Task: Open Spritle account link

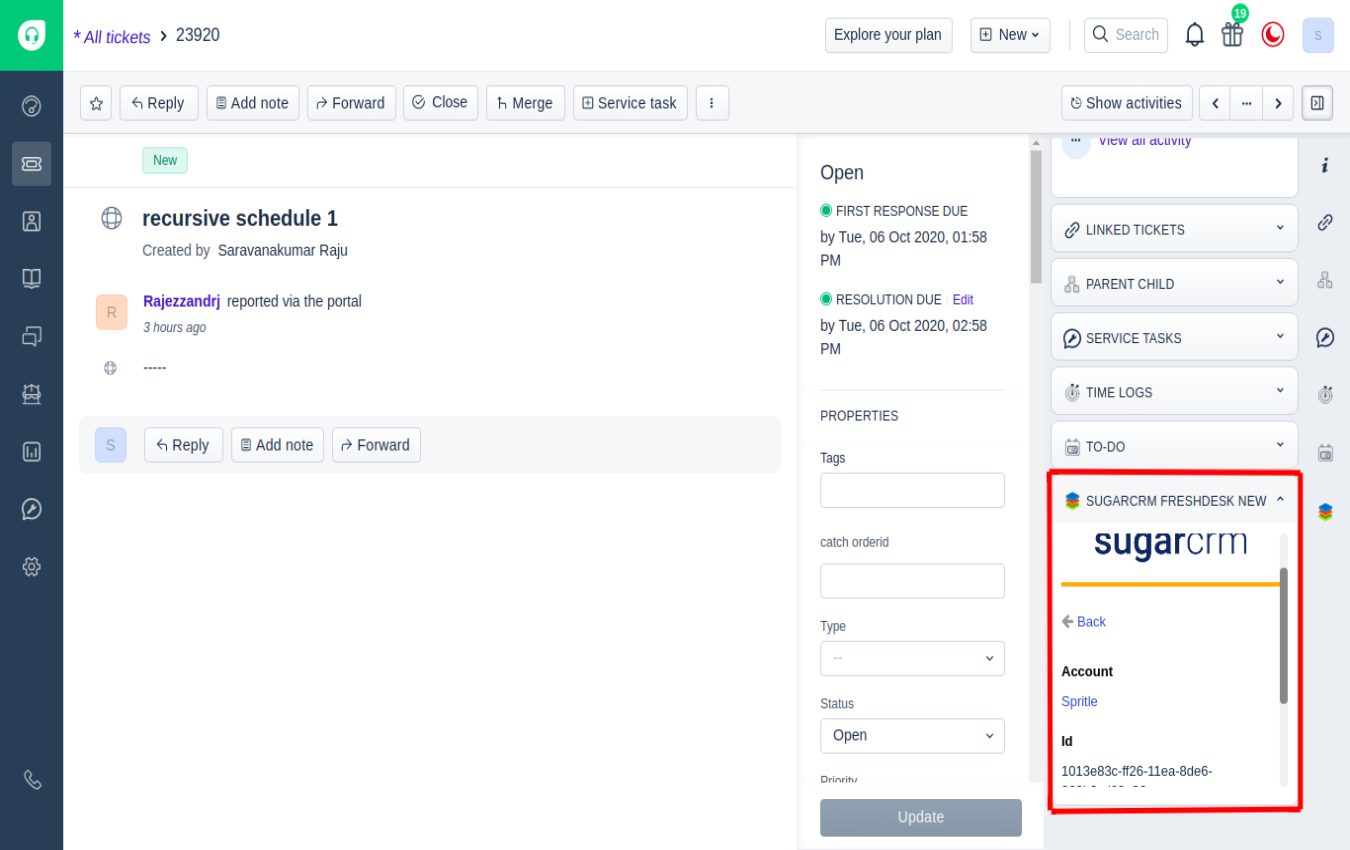Action: click(1080, 702)
